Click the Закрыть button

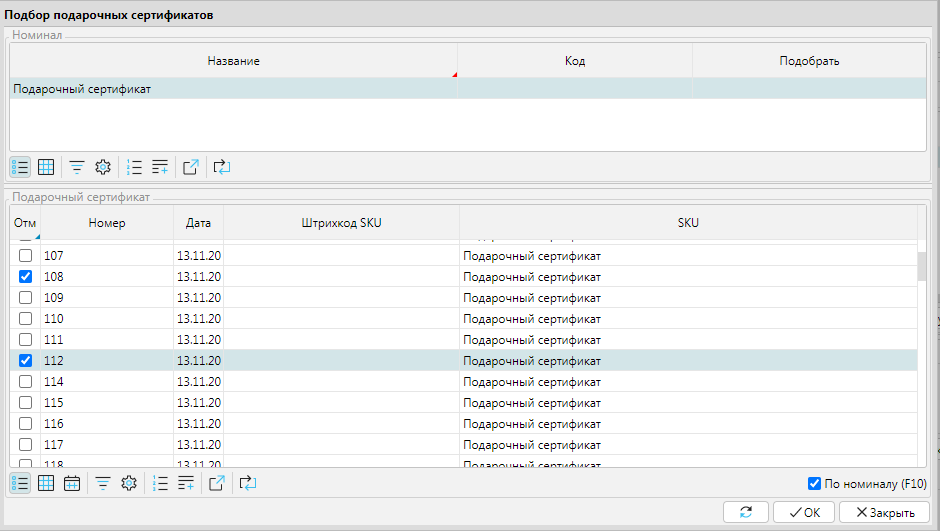pyautogui.click(x=878, y=512)
